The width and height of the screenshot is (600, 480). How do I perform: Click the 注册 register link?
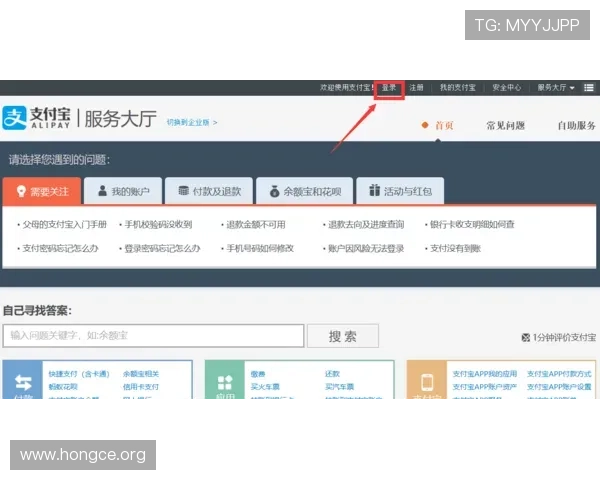416,88
